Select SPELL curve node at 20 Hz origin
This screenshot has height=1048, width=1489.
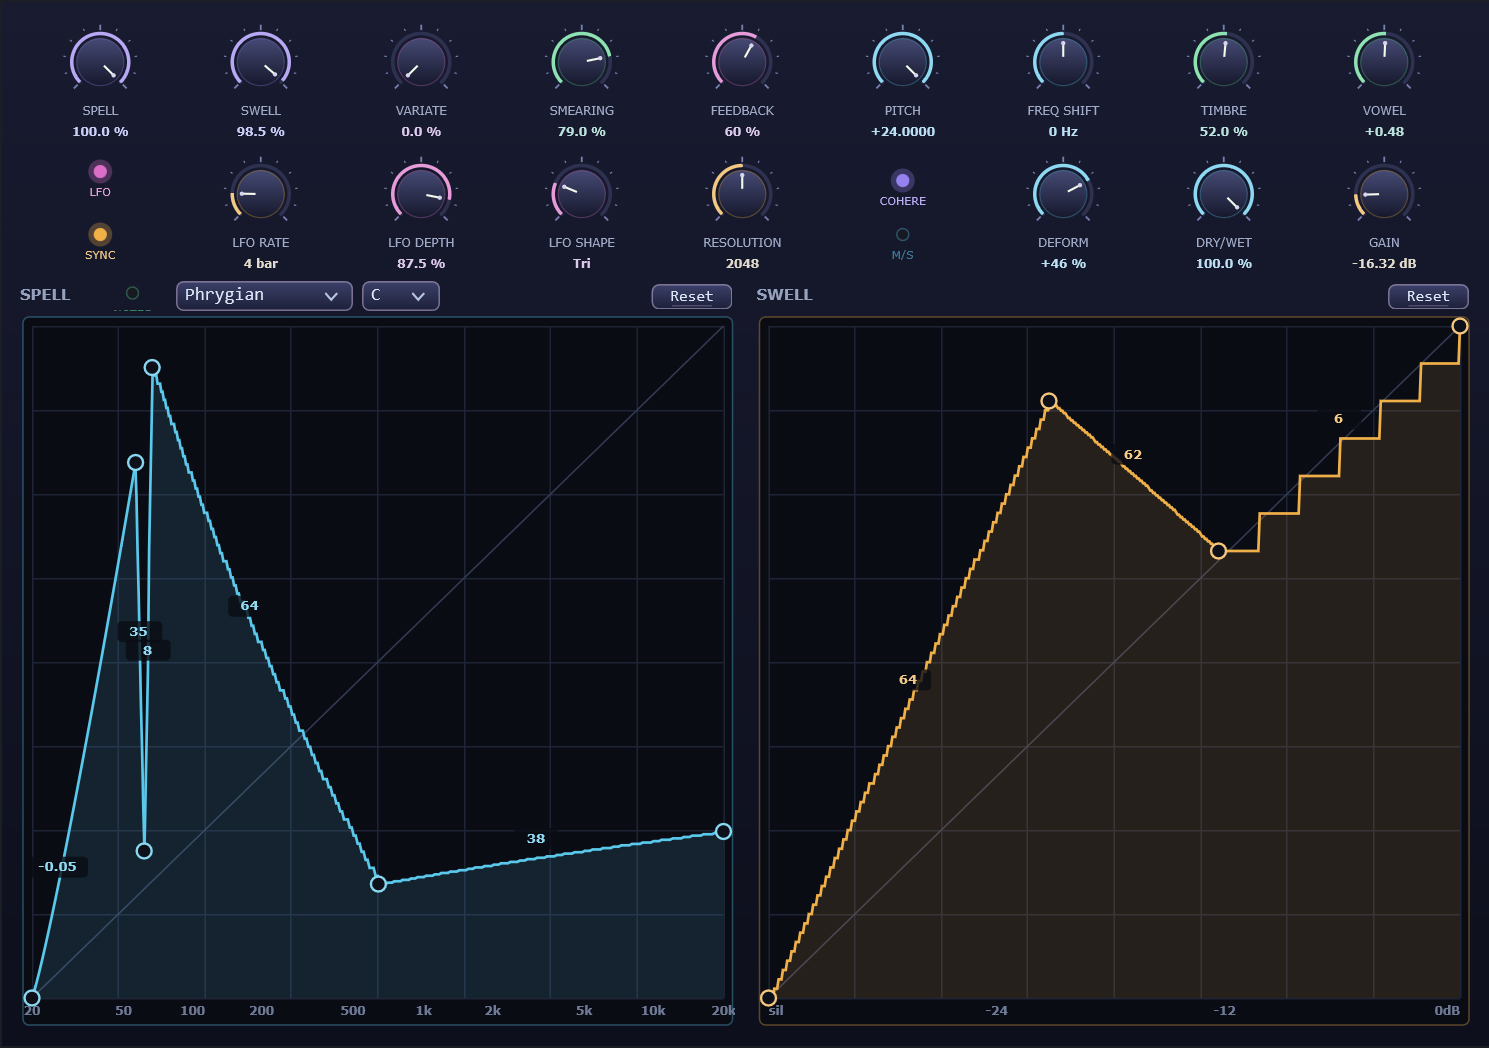(x=32, y=998)
